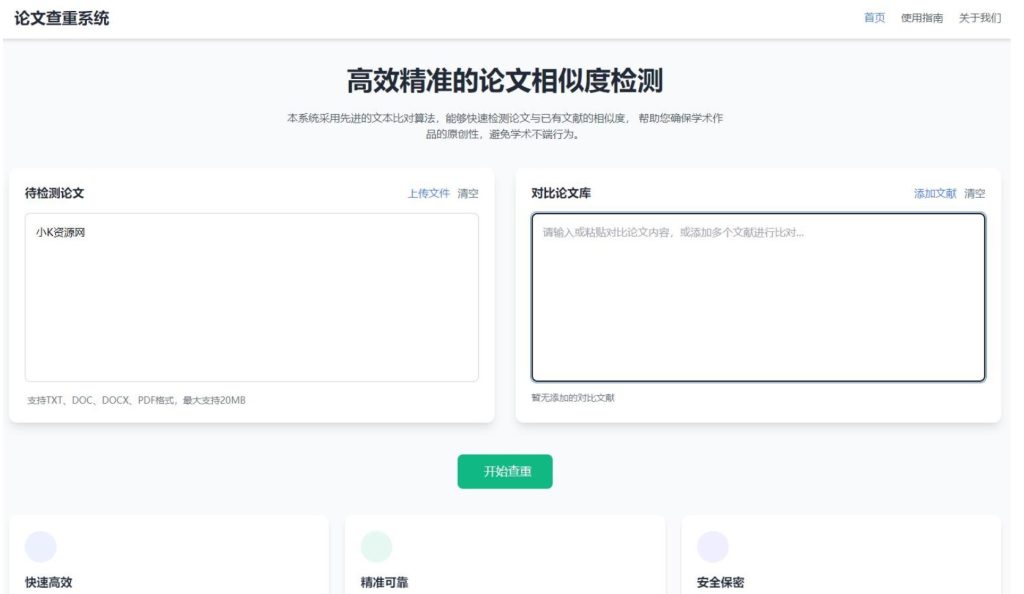Clear the 对比论文库 content with 清空
This screenshot has width=1024, height=594.
(x=975, y=194)
